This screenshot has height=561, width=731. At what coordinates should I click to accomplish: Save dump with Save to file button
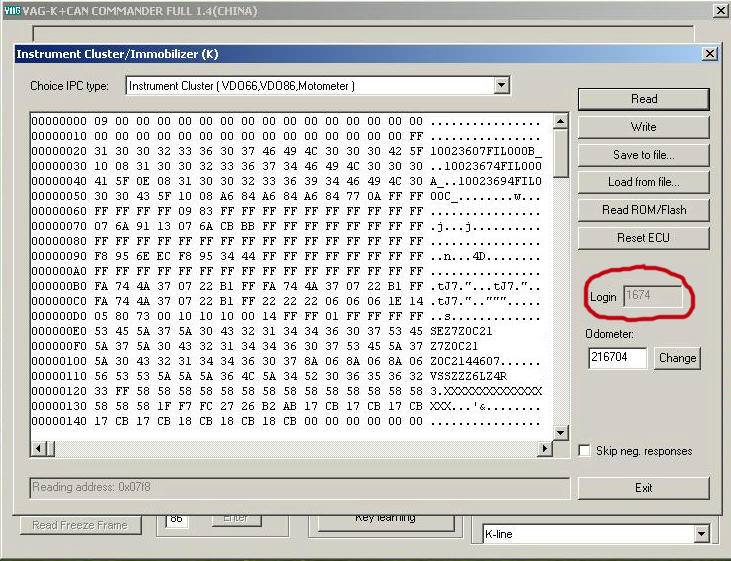coord(643,155)
